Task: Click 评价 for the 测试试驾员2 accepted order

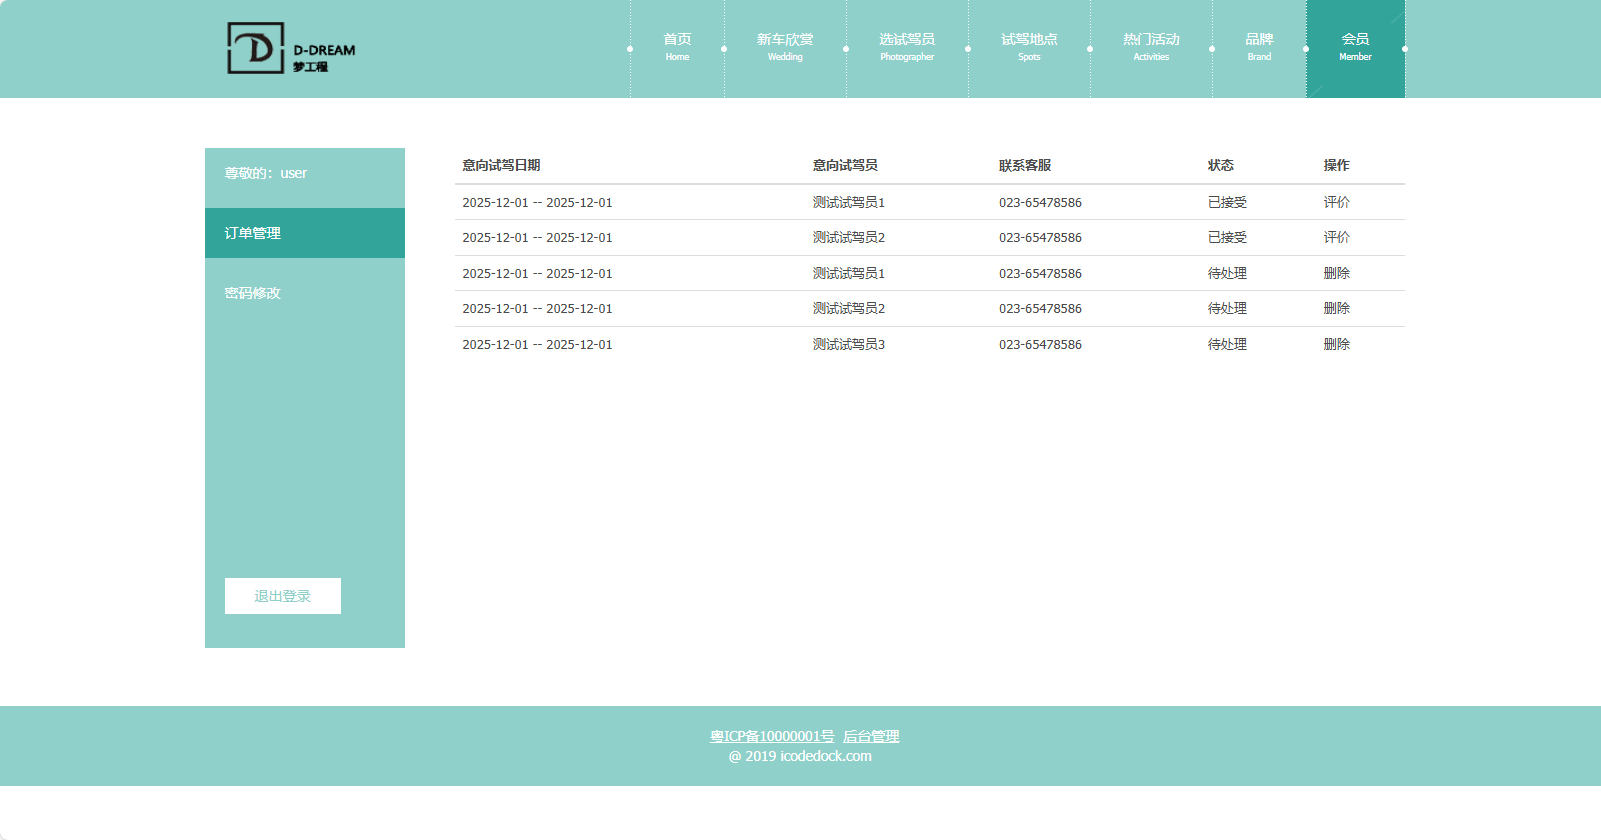Action: (1336, 237)
